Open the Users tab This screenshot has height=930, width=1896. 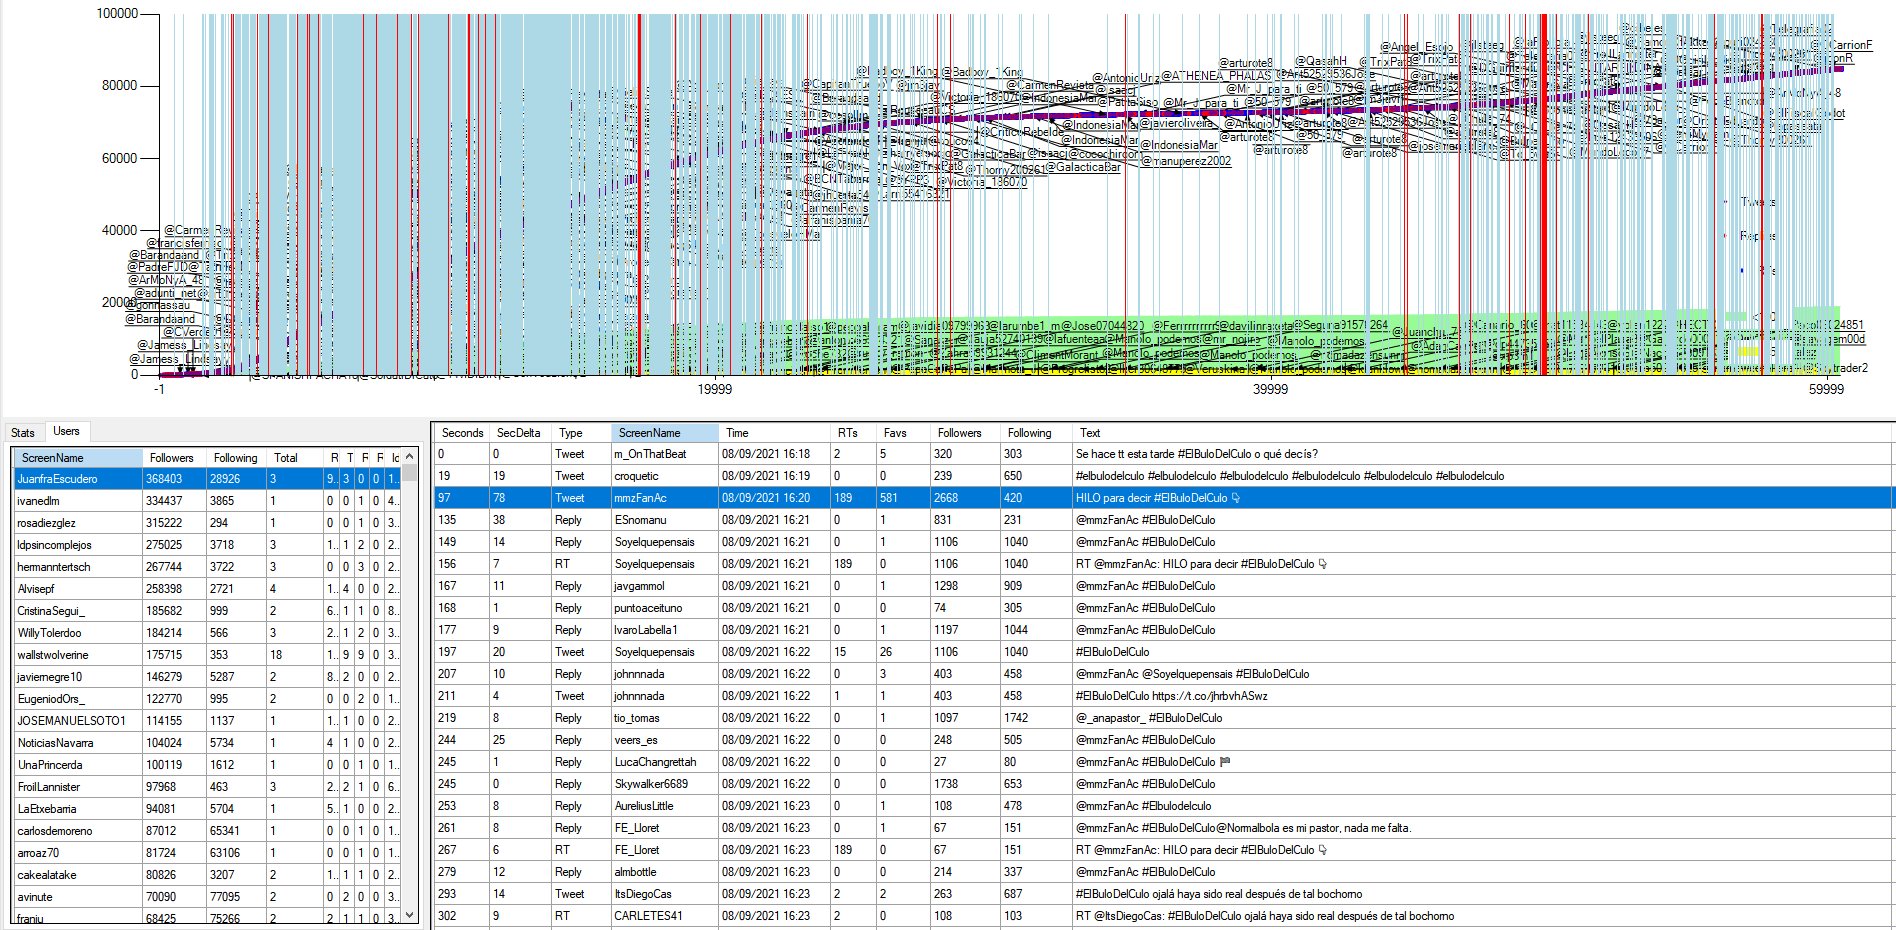click(66, 431)
